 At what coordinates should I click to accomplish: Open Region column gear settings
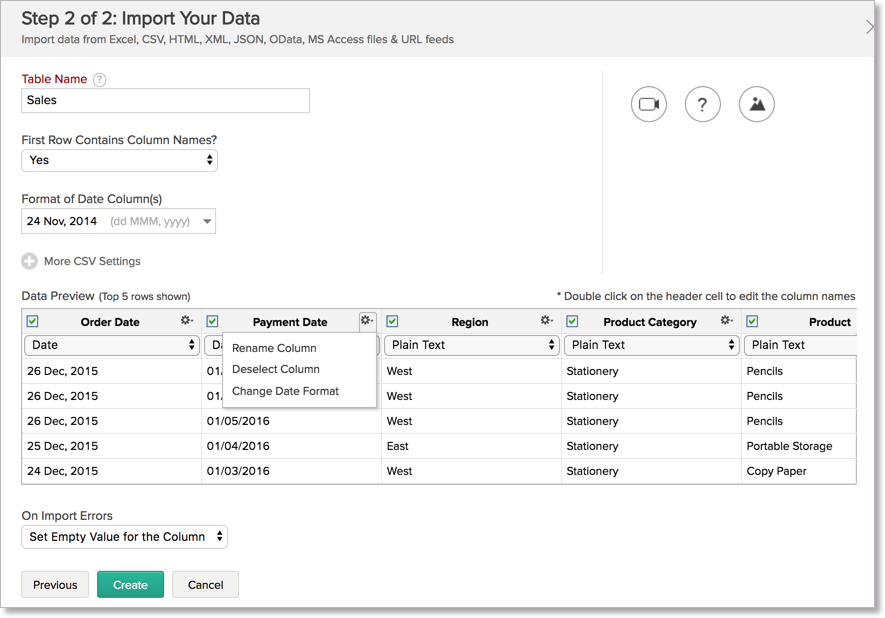(547, 321)
